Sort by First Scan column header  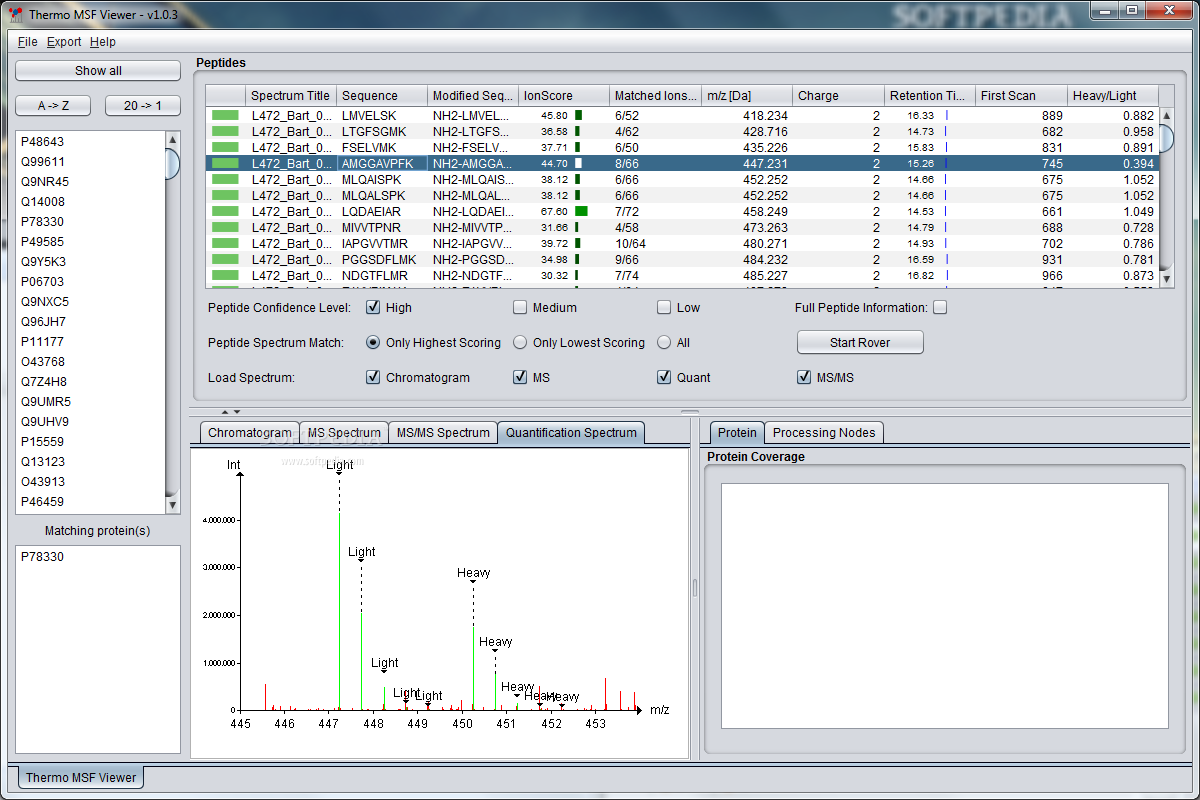1021,96
